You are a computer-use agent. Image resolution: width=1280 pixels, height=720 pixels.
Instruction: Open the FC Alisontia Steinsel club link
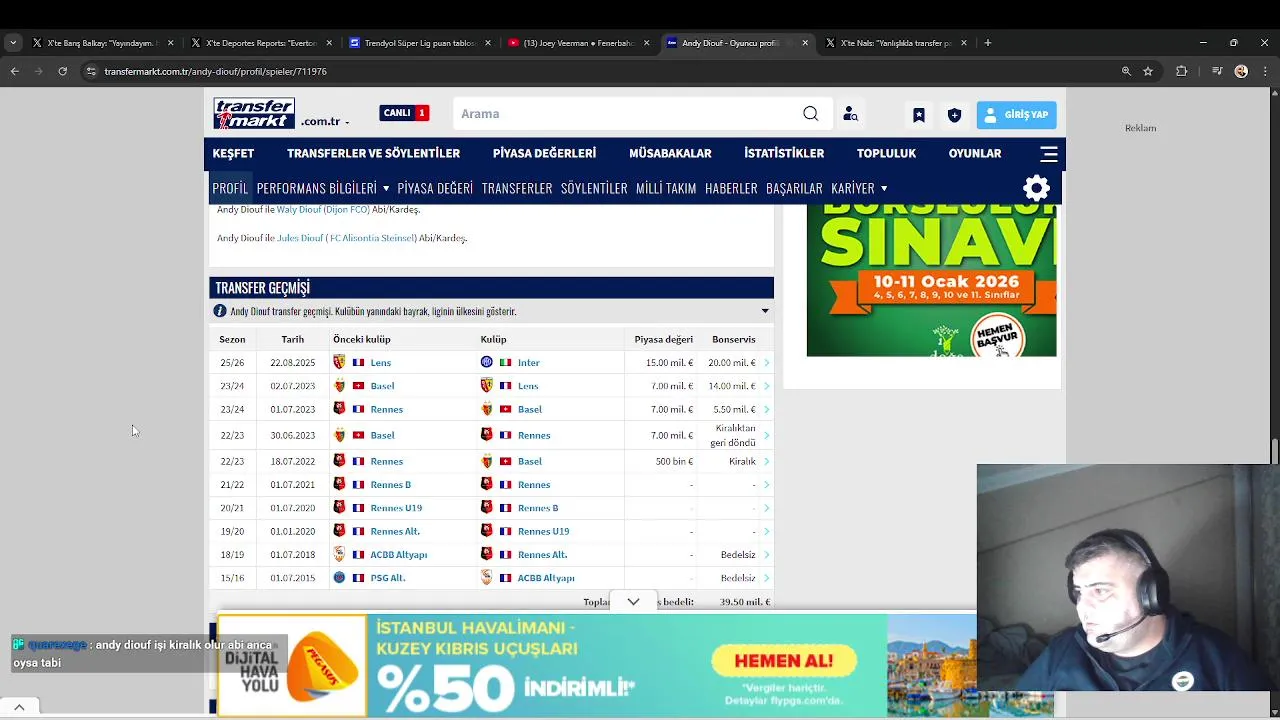coord(372,238)
